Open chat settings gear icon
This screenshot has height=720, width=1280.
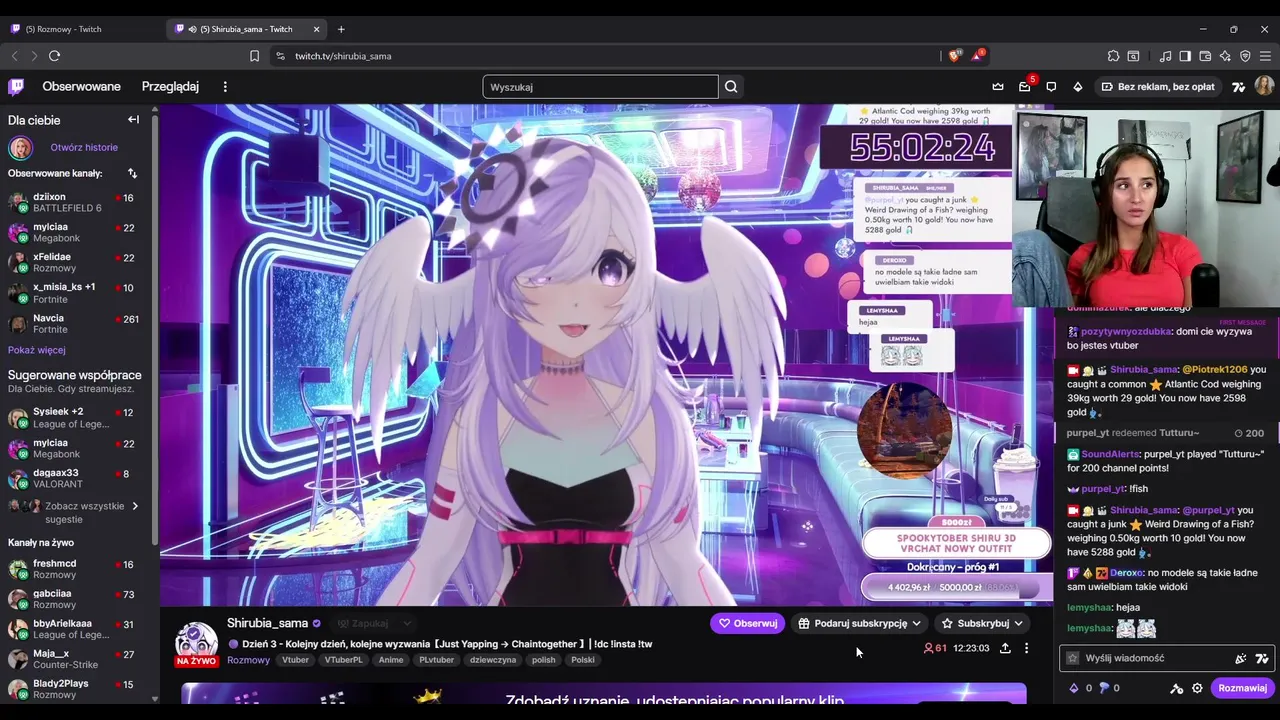click(1197, 688)
